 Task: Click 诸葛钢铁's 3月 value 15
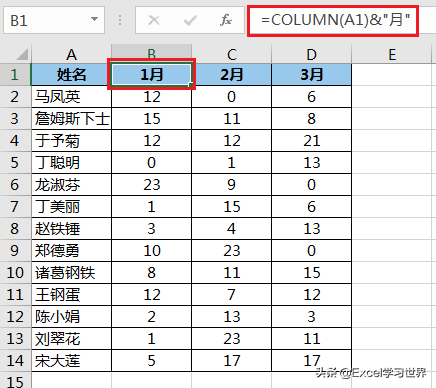coord(312,273)
